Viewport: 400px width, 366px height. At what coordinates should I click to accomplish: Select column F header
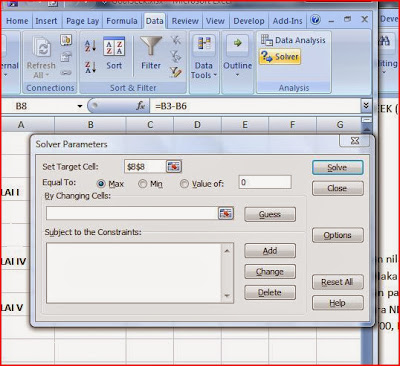click(x=292, y=125)
